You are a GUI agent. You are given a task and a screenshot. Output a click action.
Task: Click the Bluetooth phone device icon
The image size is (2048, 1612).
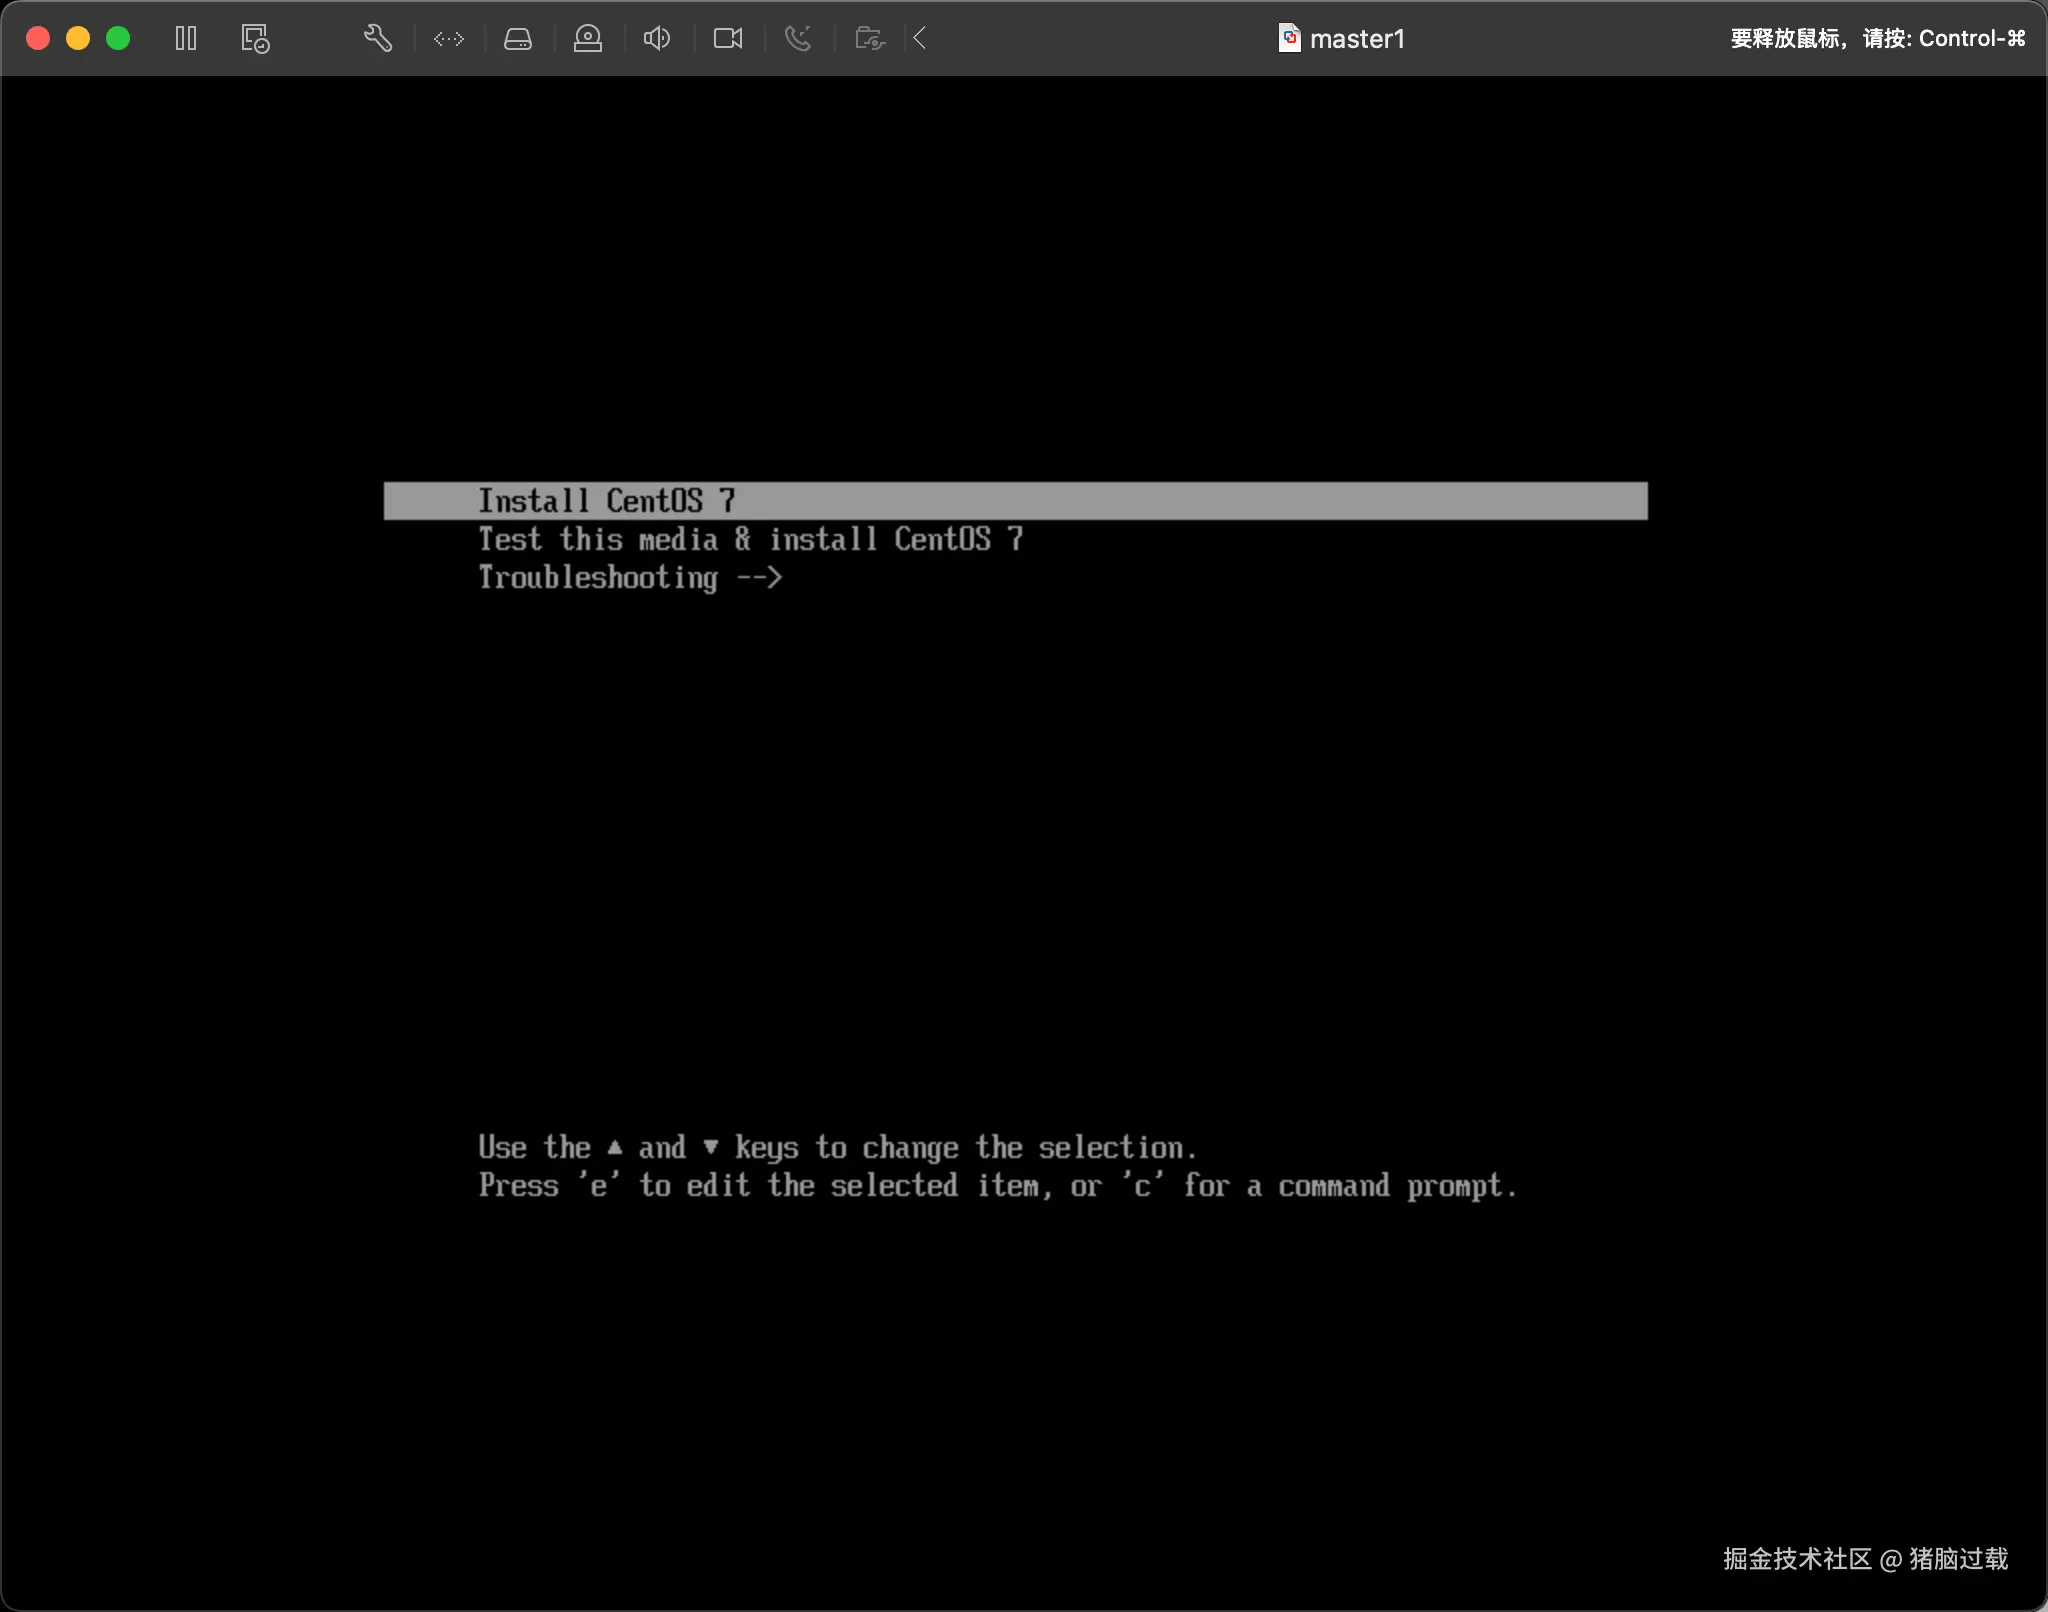(797, 39)
